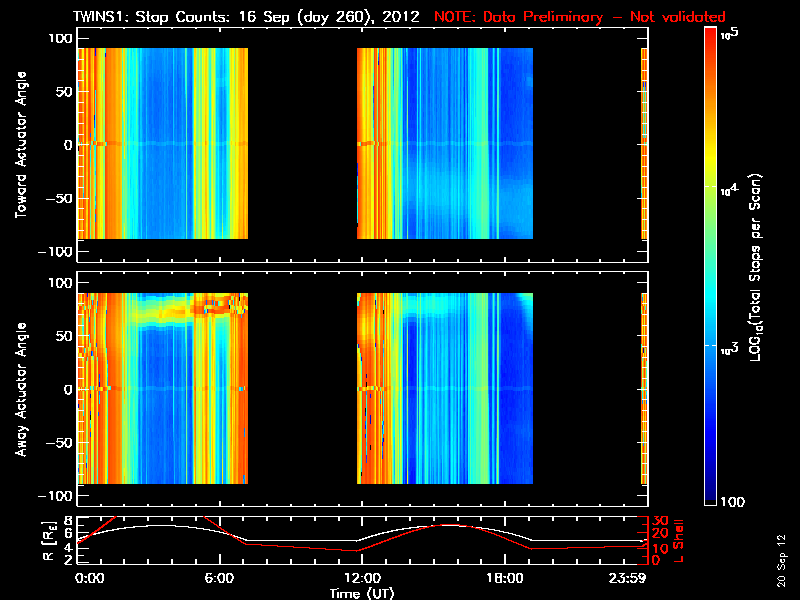Click the "-50" tick in the Toward Actuator panel

[x=59, y=198]
